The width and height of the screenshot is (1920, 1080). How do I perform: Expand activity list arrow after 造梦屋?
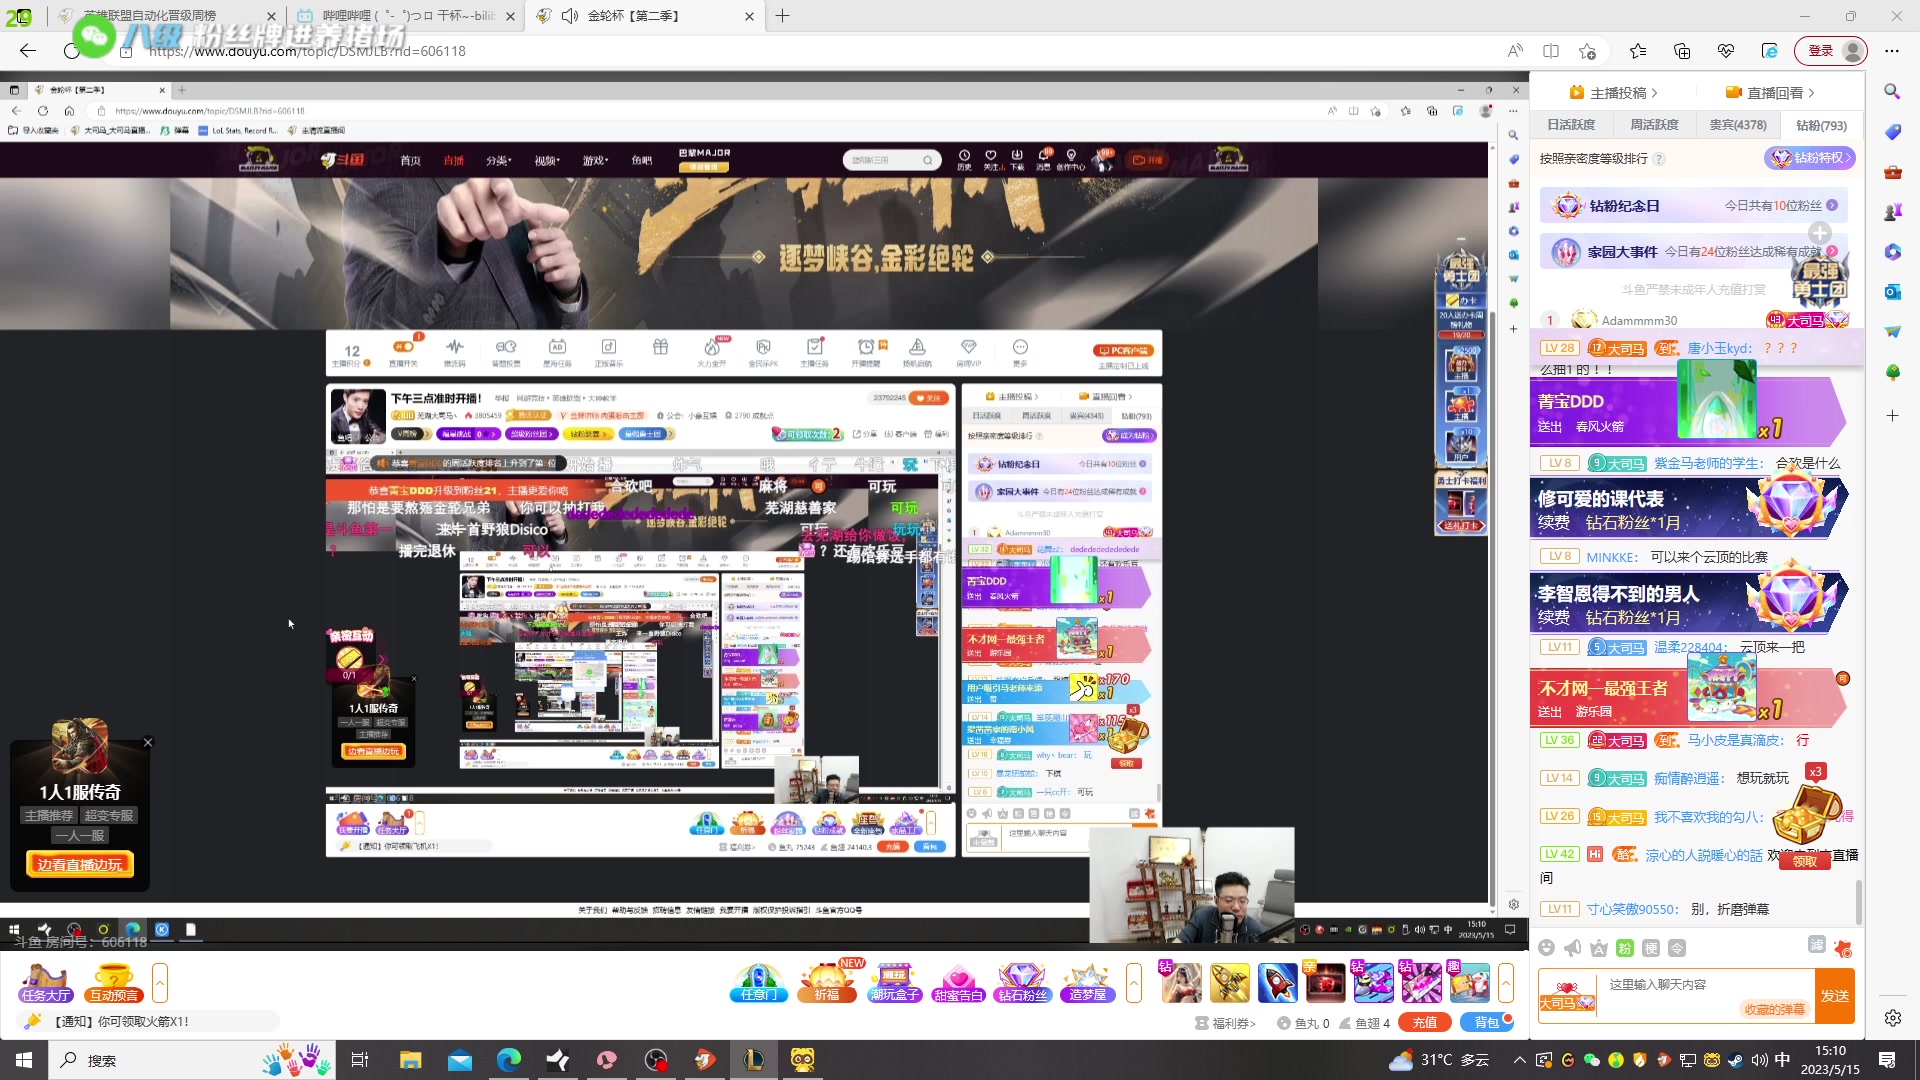(x=1133, y=983)
